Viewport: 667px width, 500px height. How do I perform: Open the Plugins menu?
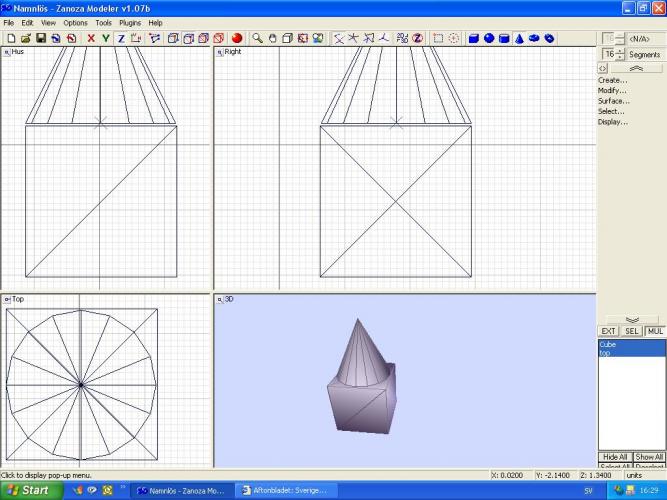130,22
